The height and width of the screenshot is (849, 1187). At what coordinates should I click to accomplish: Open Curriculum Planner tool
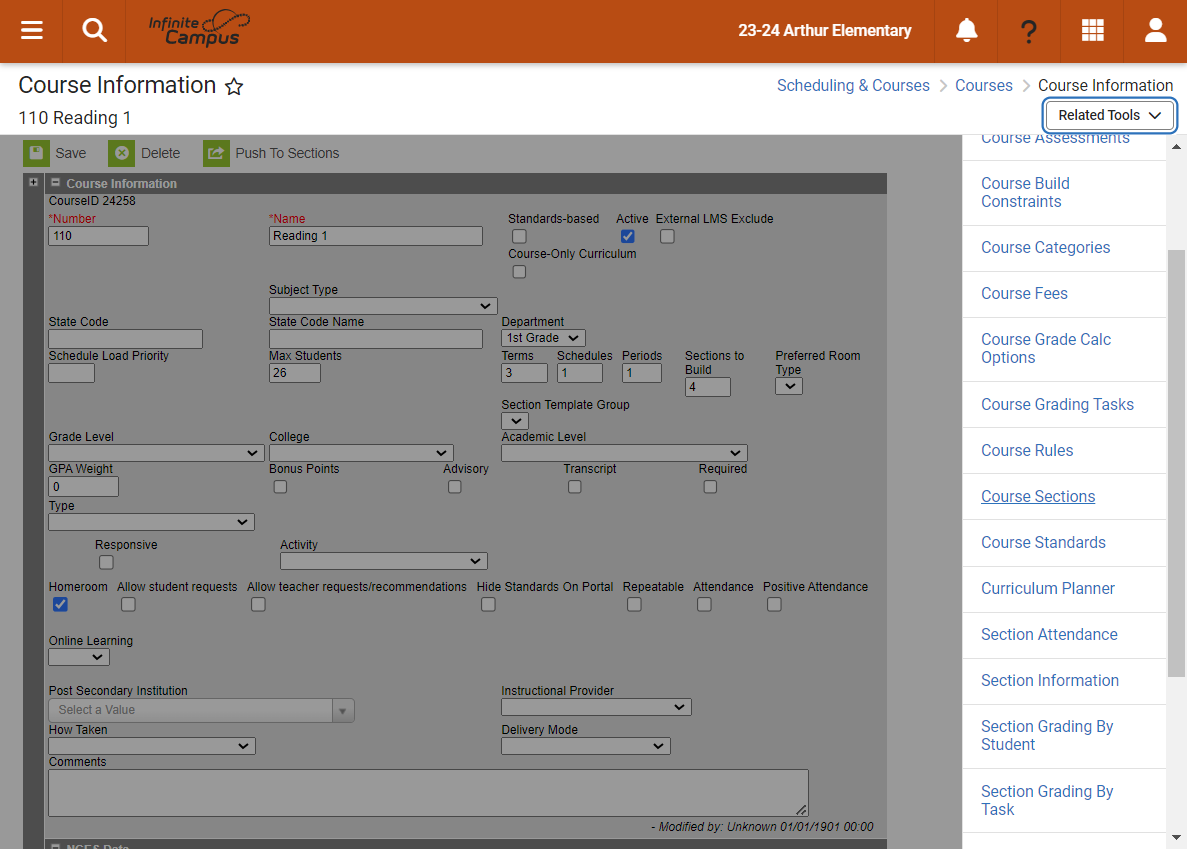(1048, 589)
